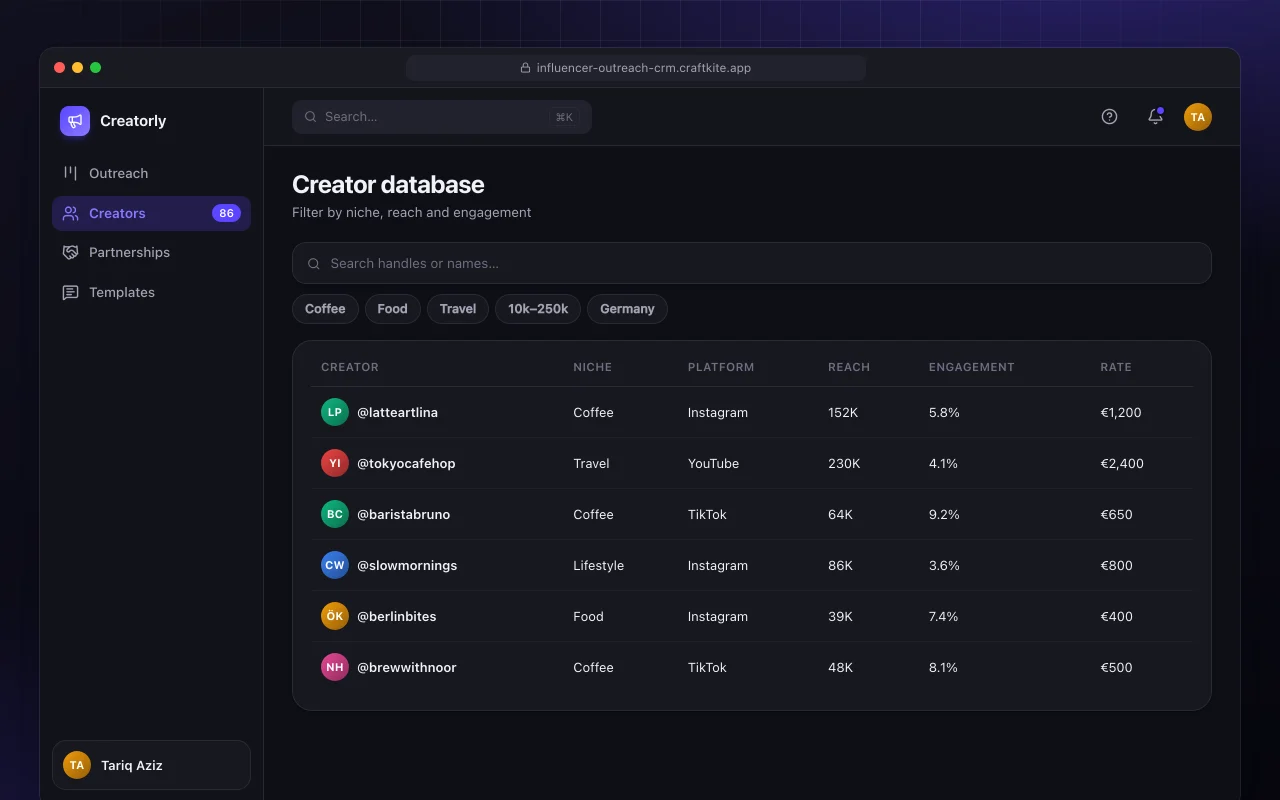Toggle the Coffee filter chip
This screenshot has width=1280, height=800.
point(325,309)
